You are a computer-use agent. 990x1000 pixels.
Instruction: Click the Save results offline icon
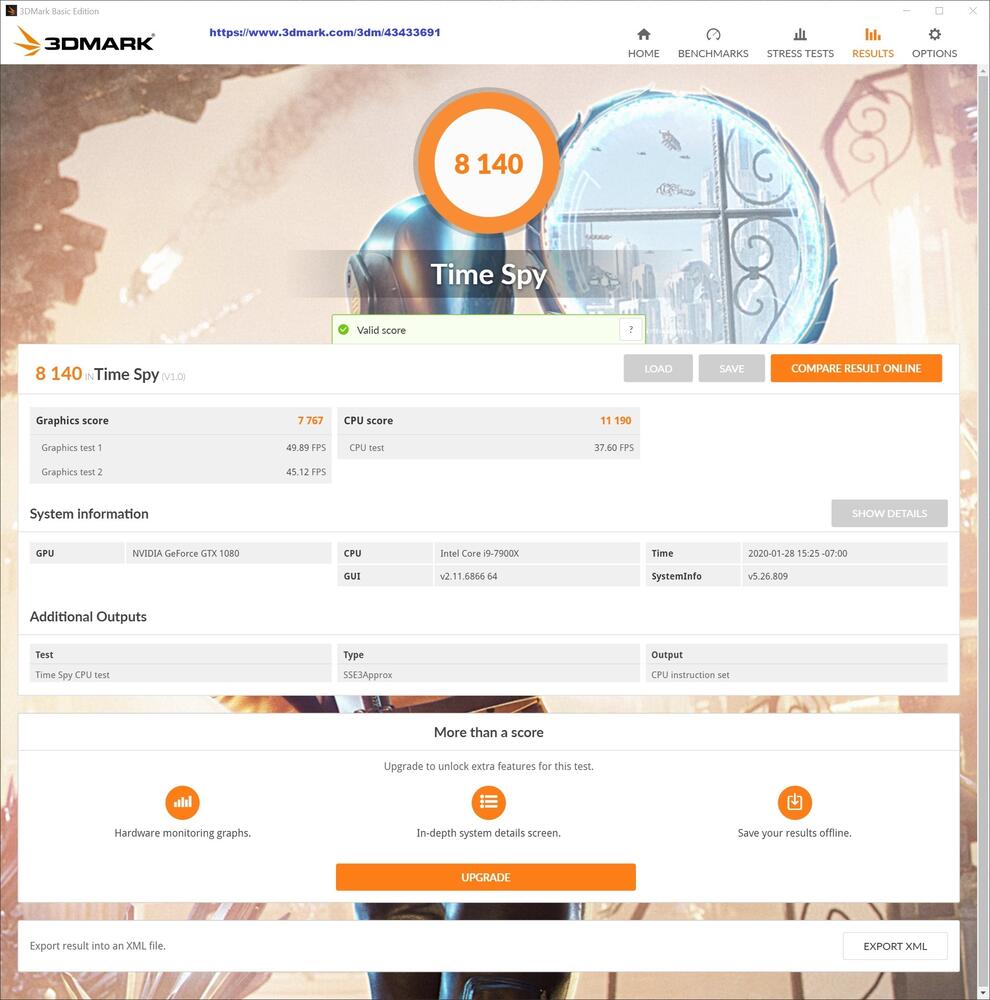(795, 802)
